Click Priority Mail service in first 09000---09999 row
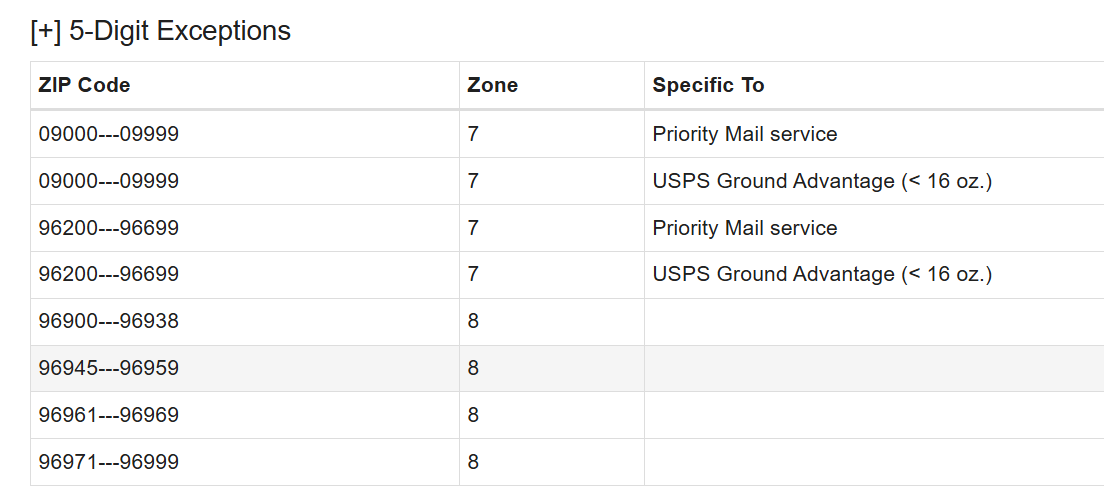The image size is (1104, 502). coord(745,134)
